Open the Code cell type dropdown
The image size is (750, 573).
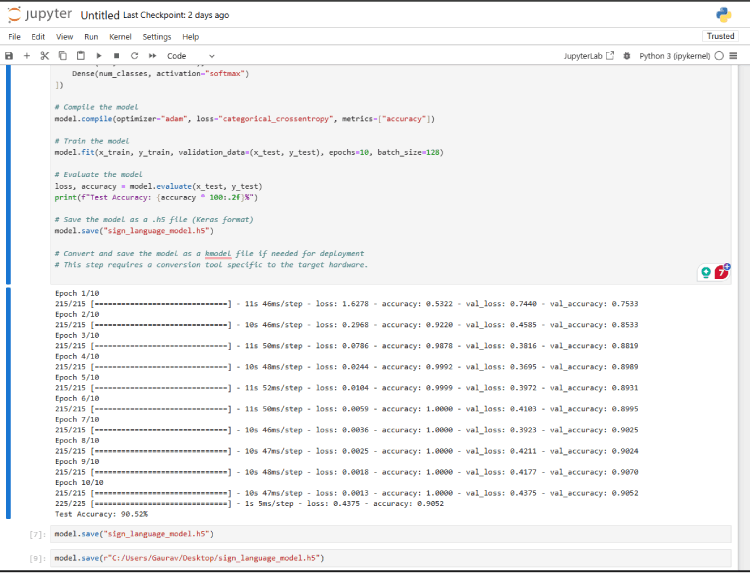coord(190,56)
